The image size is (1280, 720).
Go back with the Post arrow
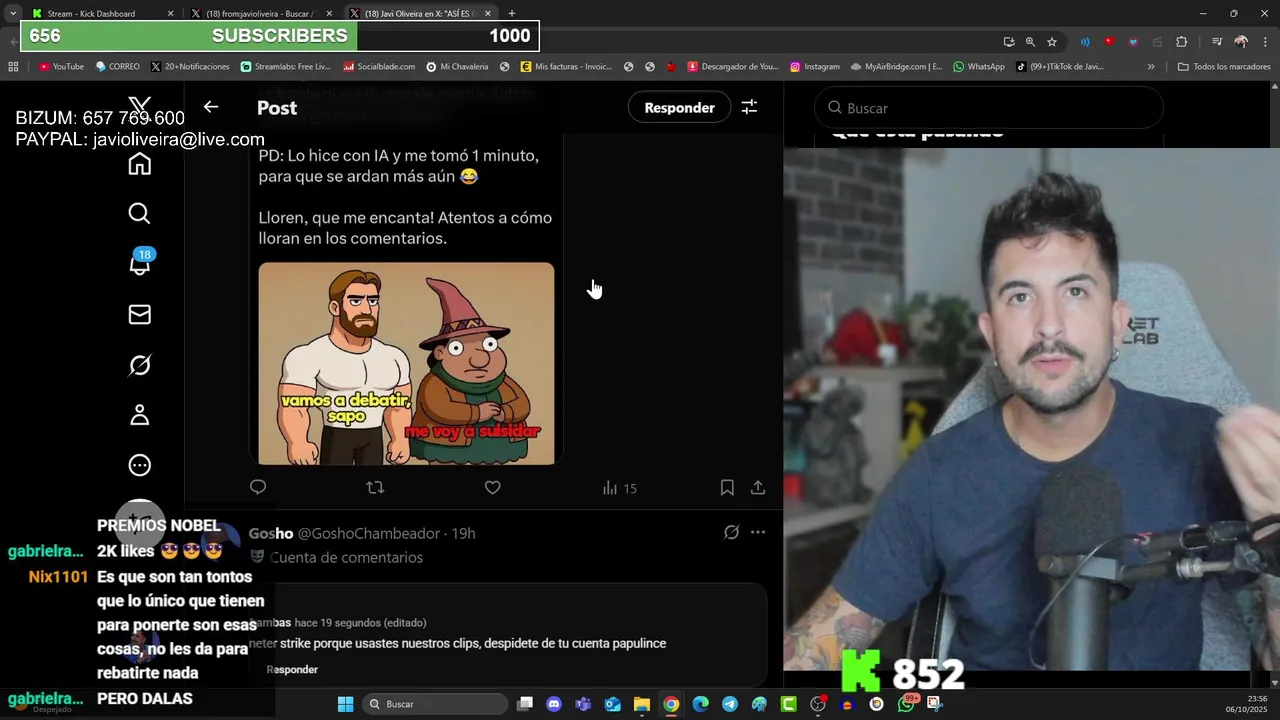click(x=211, y=107)
